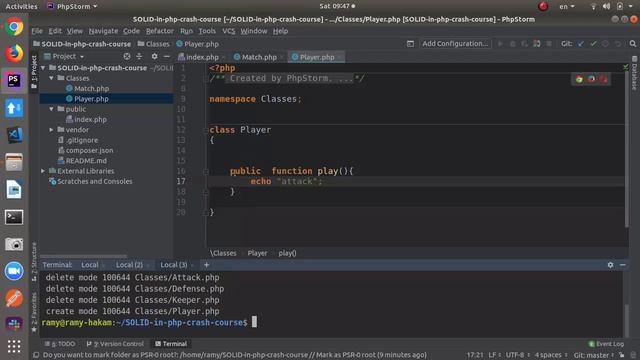This screenshot has height=360, width=640.
Task: Open the VCS menu
Action: pos(229,31)
